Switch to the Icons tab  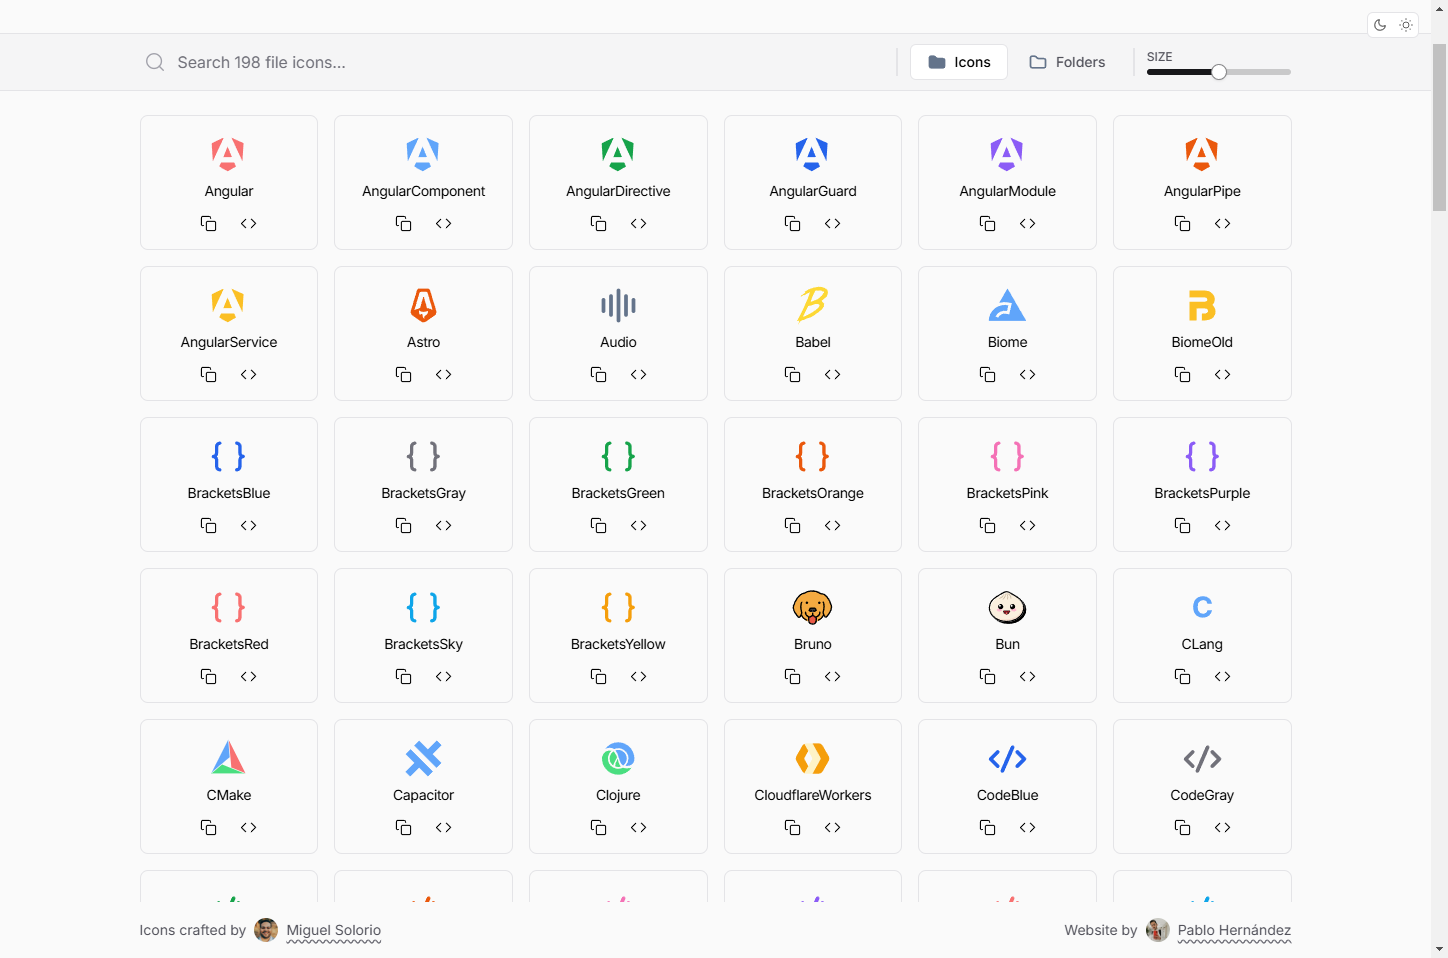pos(958,61)
